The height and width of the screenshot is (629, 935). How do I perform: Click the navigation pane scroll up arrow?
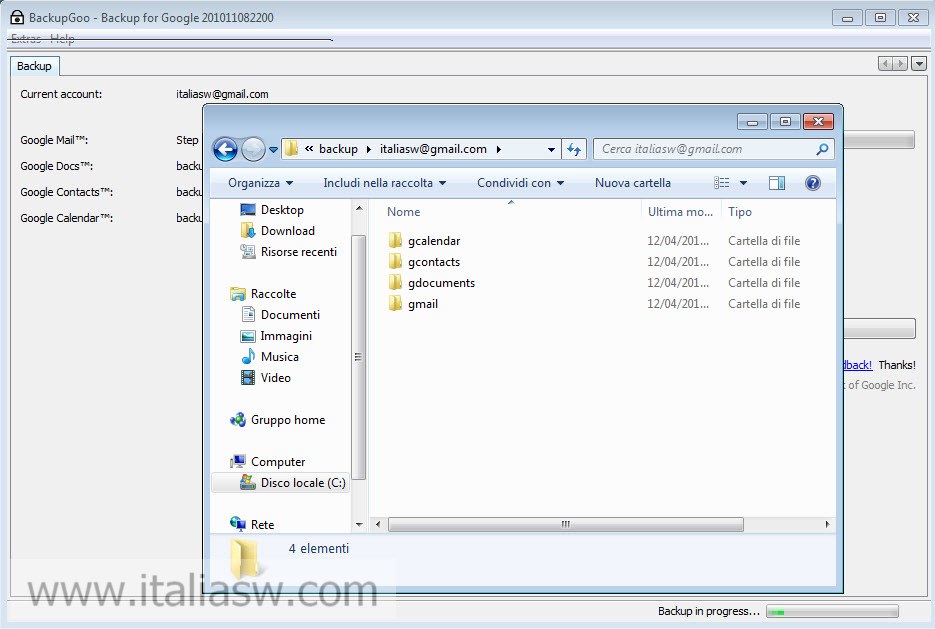[358, 209]
